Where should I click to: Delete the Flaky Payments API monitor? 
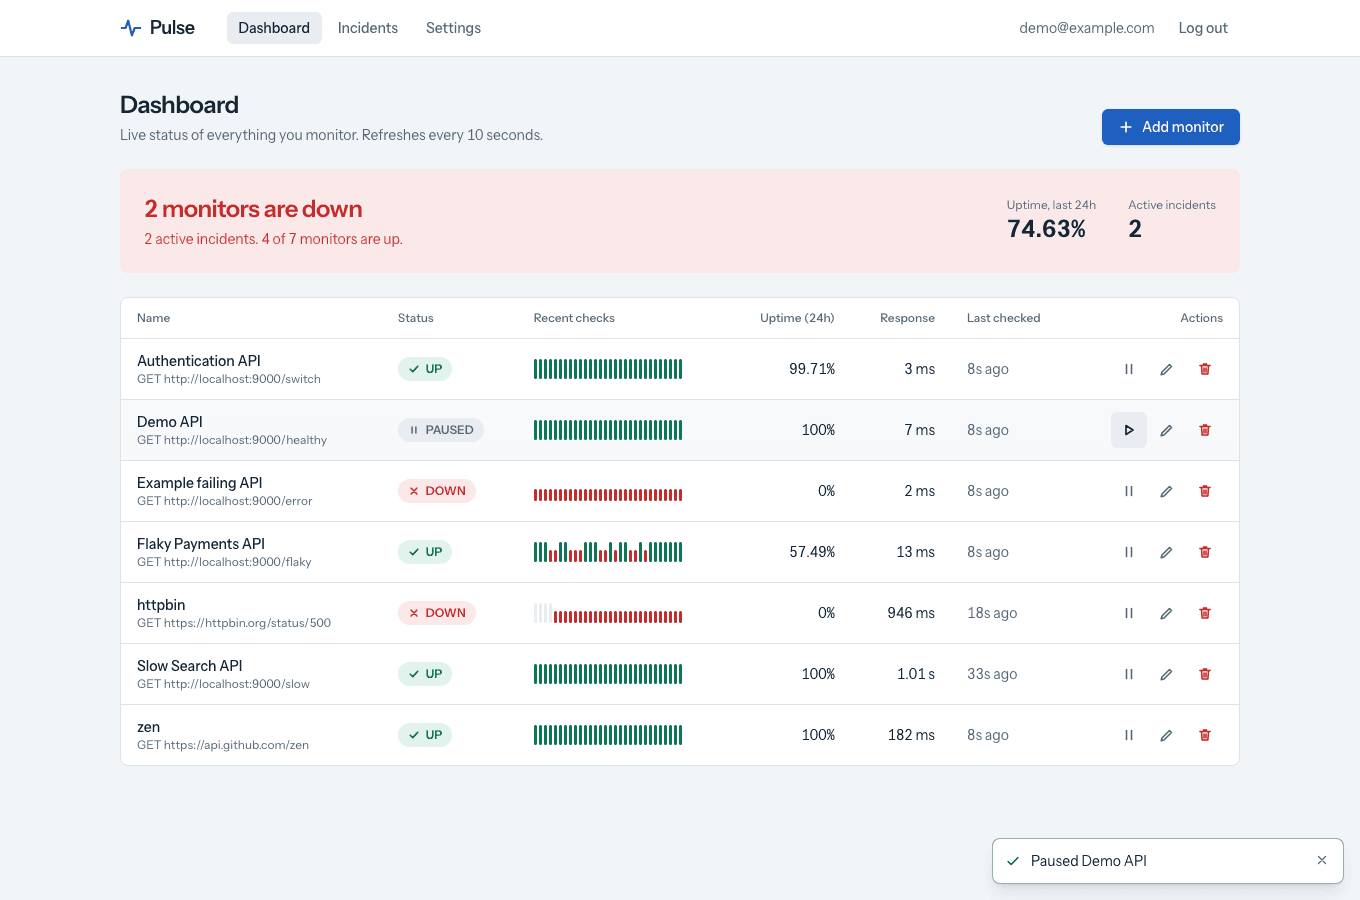tap(1205, 552)
